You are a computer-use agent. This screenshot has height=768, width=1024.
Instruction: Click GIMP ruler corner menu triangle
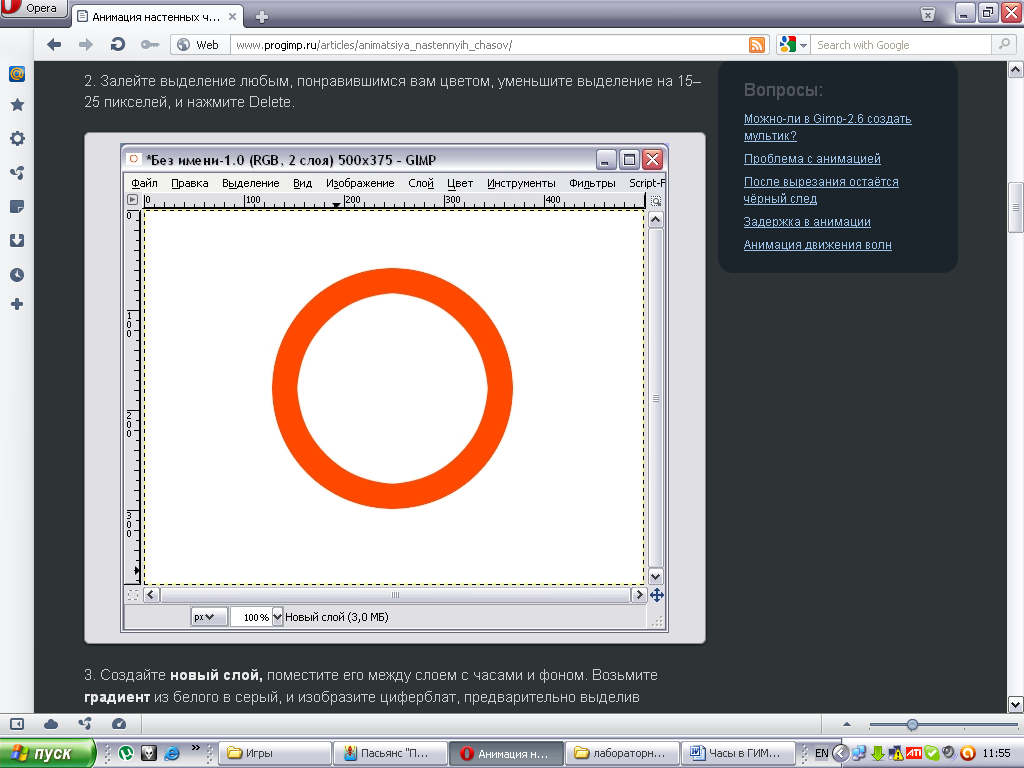click(x=133, y=200)
